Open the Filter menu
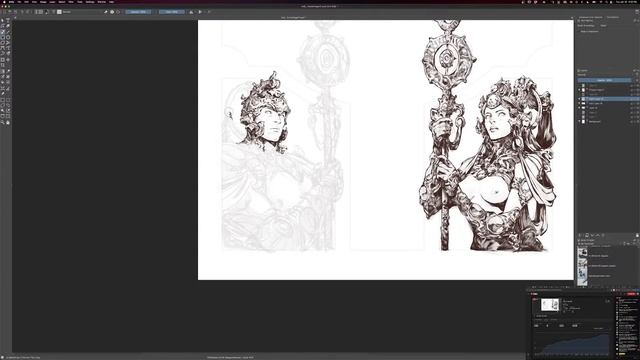 click(x=71, y=2)
